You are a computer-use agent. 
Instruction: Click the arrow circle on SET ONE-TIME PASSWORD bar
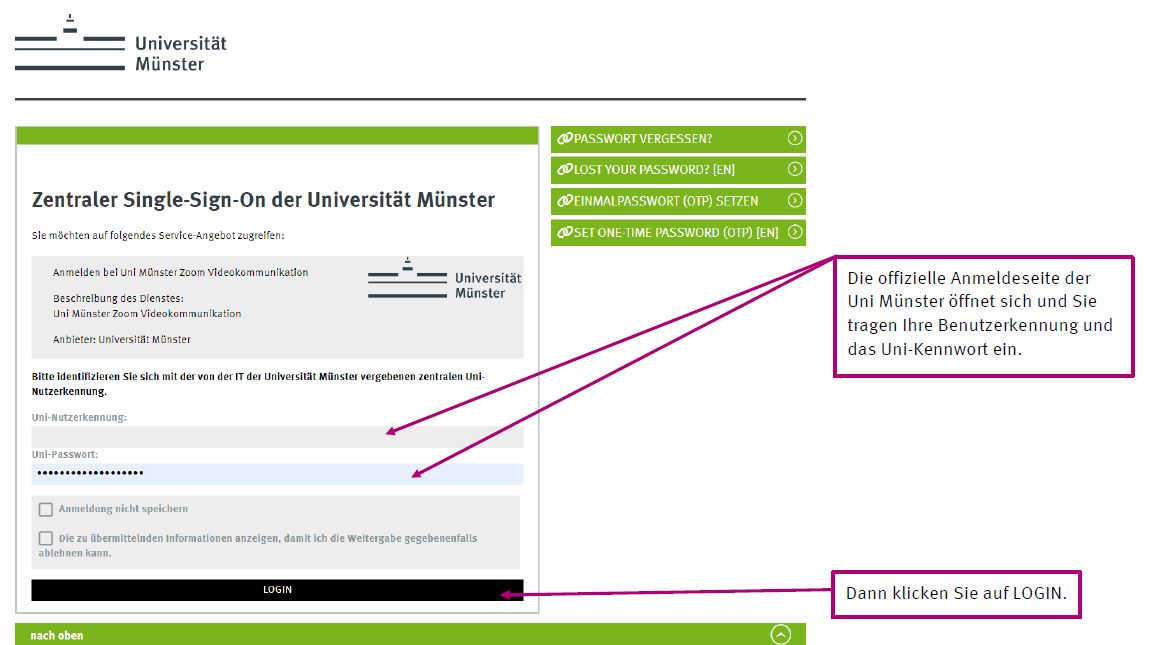tap(795, 232)
